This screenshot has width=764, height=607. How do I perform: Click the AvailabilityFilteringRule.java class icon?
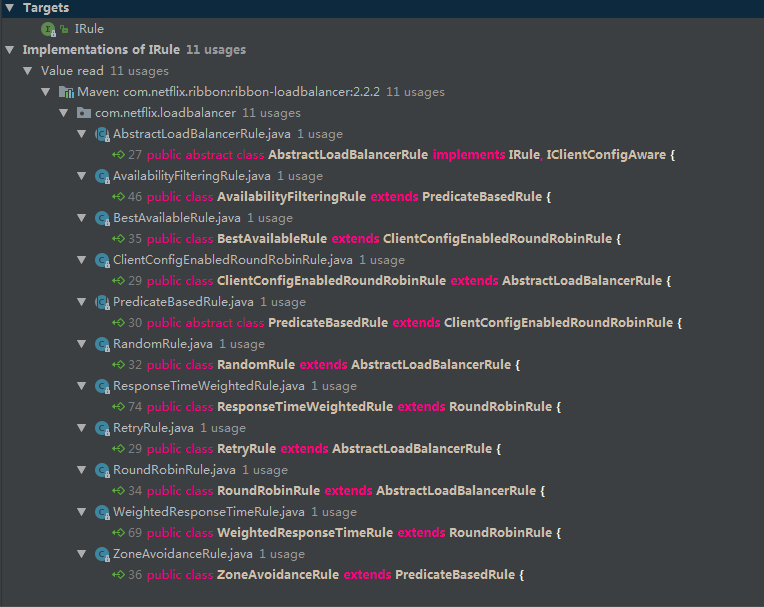102,176
